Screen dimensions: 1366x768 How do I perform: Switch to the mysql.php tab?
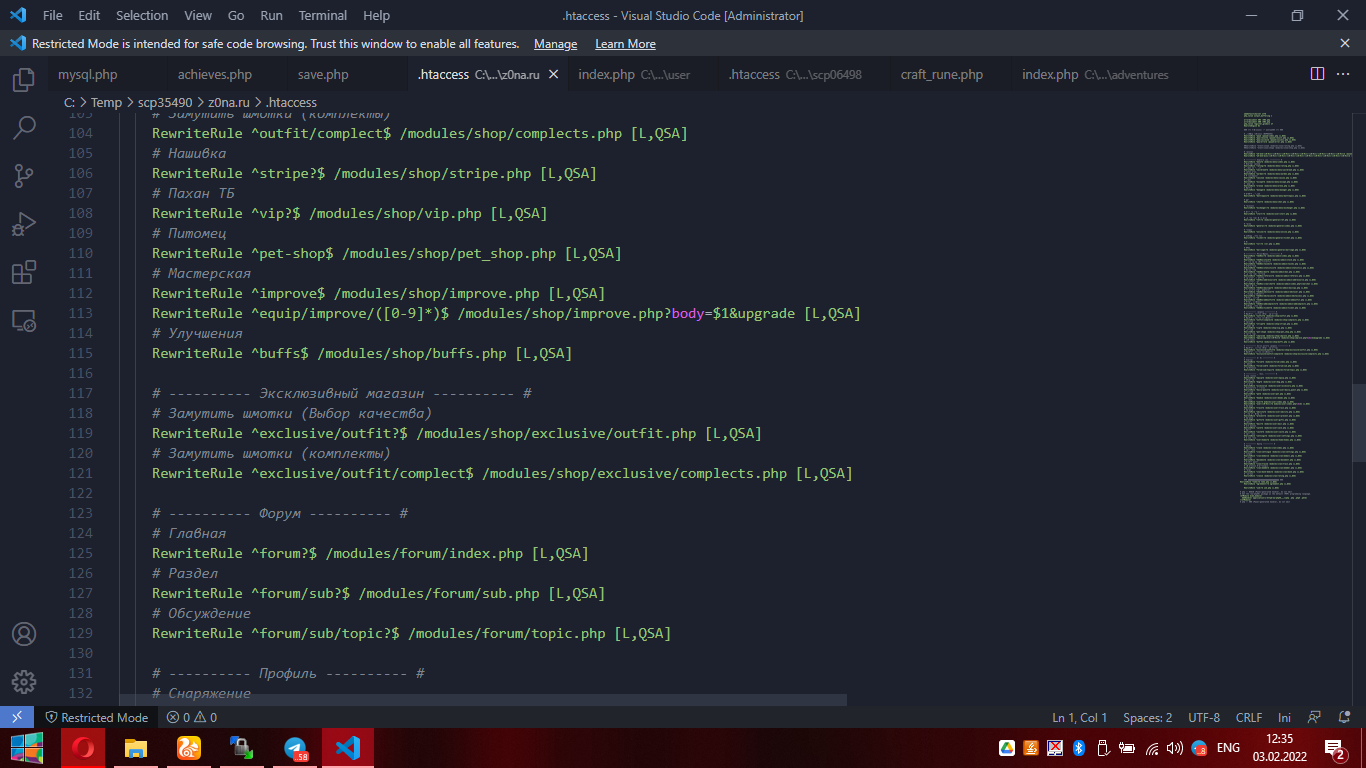(87, 75)
